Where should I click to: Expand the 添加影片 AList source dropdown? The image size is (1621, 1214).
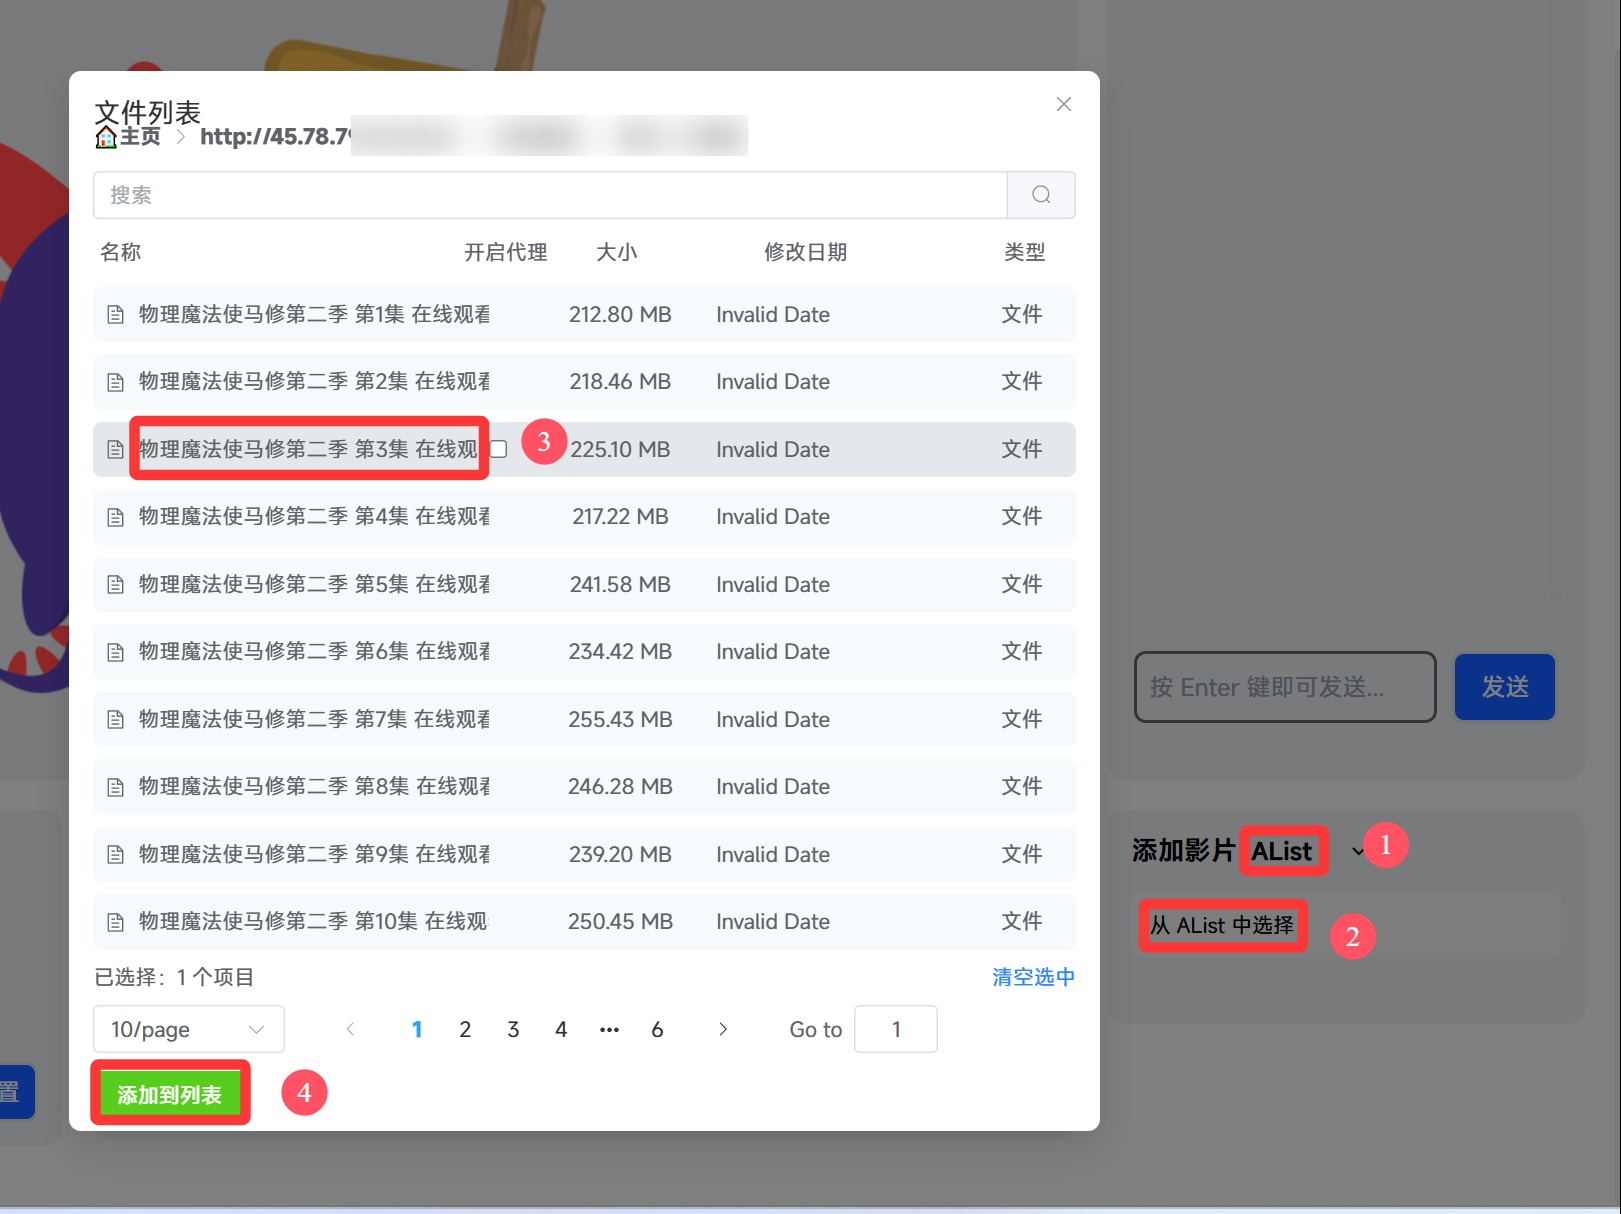pos(1357,851)
